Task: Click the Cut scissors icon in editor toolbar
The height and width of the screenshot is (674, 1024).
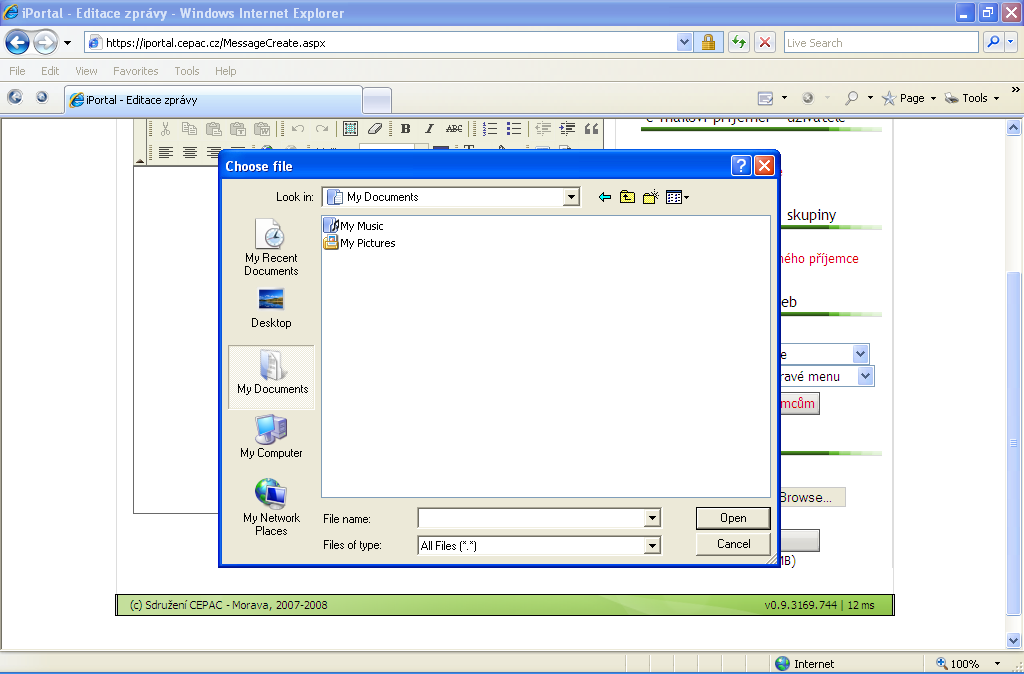Action: point(165,129)
